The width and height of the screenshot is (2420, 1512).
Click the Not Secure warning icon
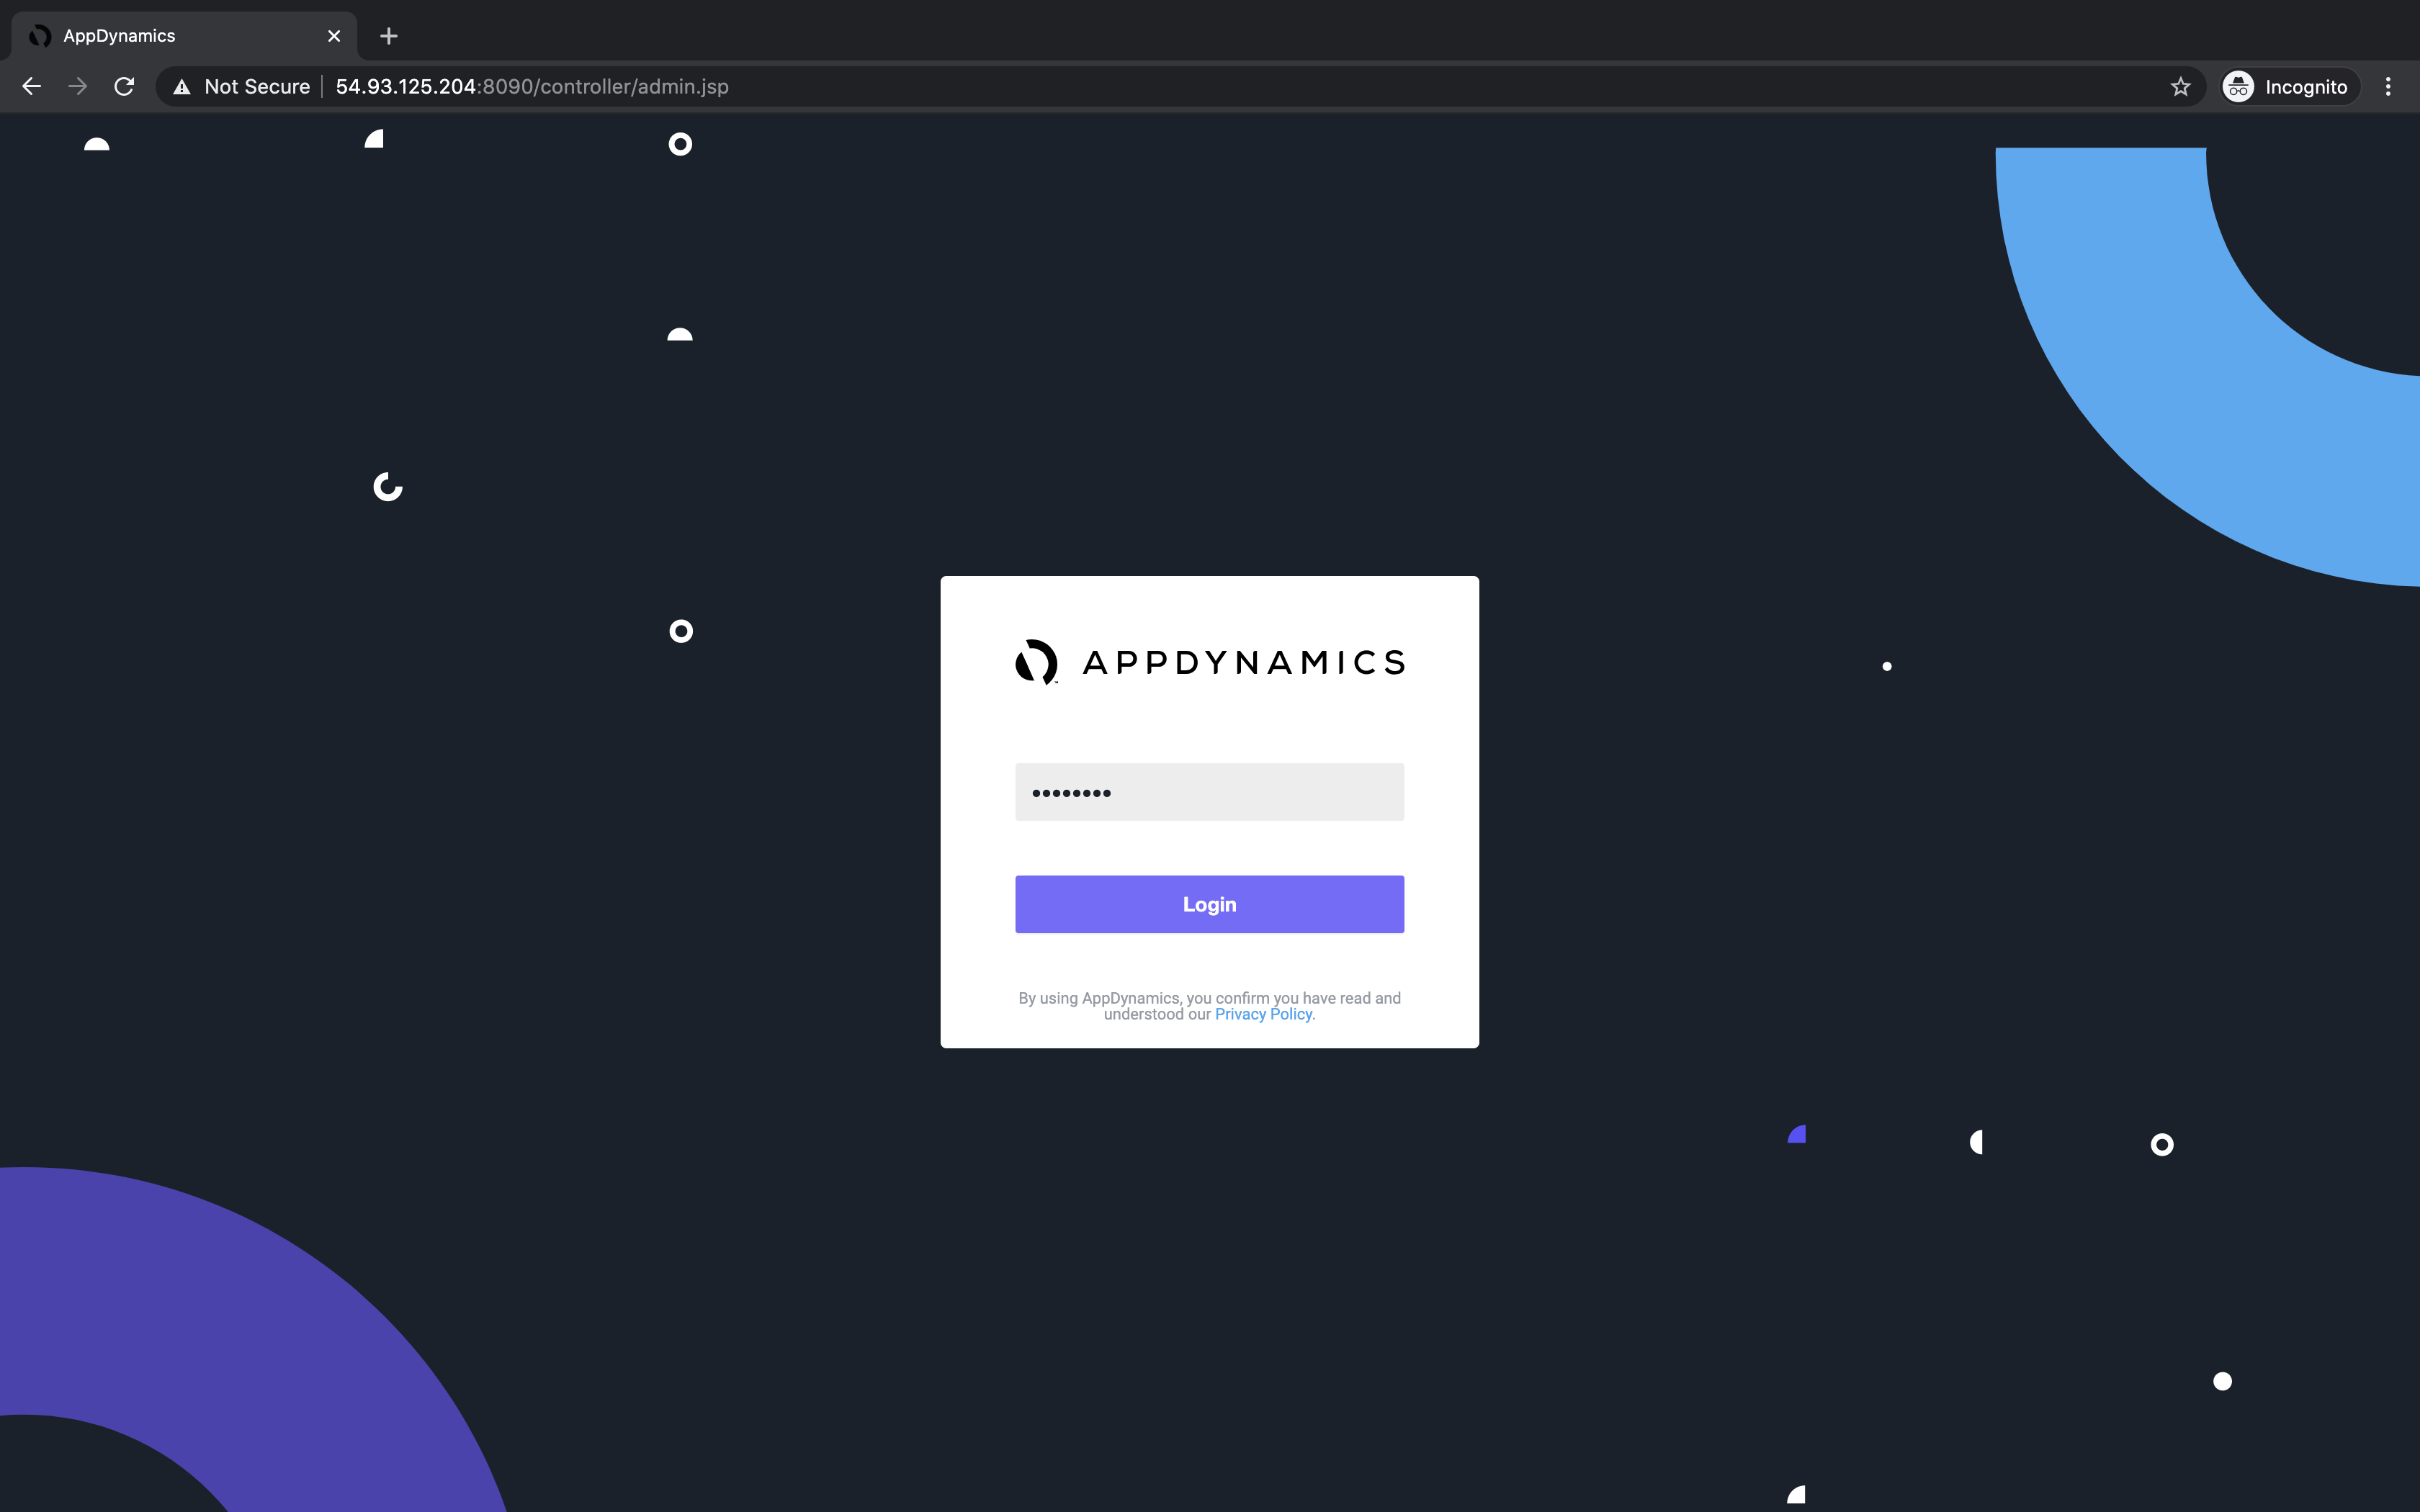pyautogui.click(x=182, y=87)
